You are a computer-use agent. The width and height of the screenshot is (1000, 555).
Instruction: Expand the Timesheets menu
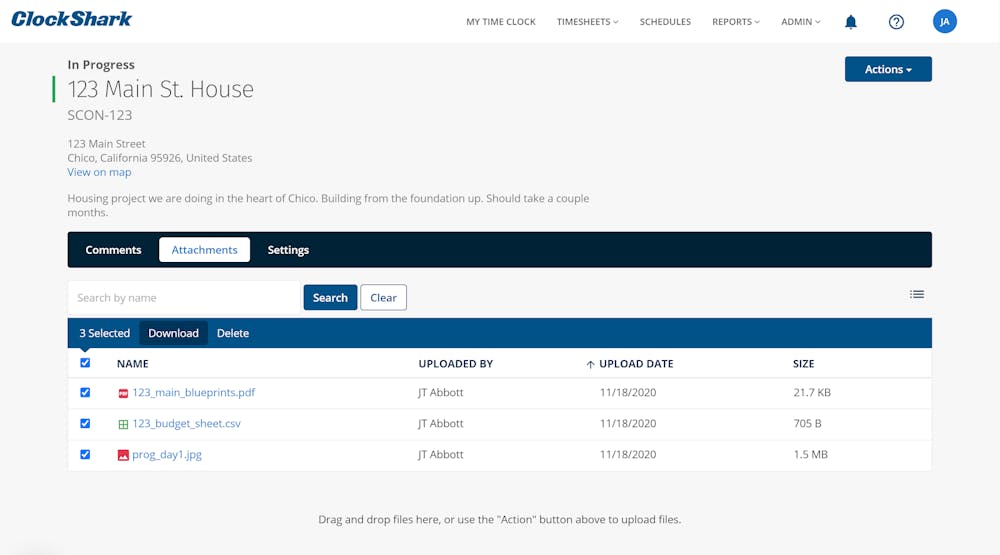pyautogui.click(x=587, y=22)
